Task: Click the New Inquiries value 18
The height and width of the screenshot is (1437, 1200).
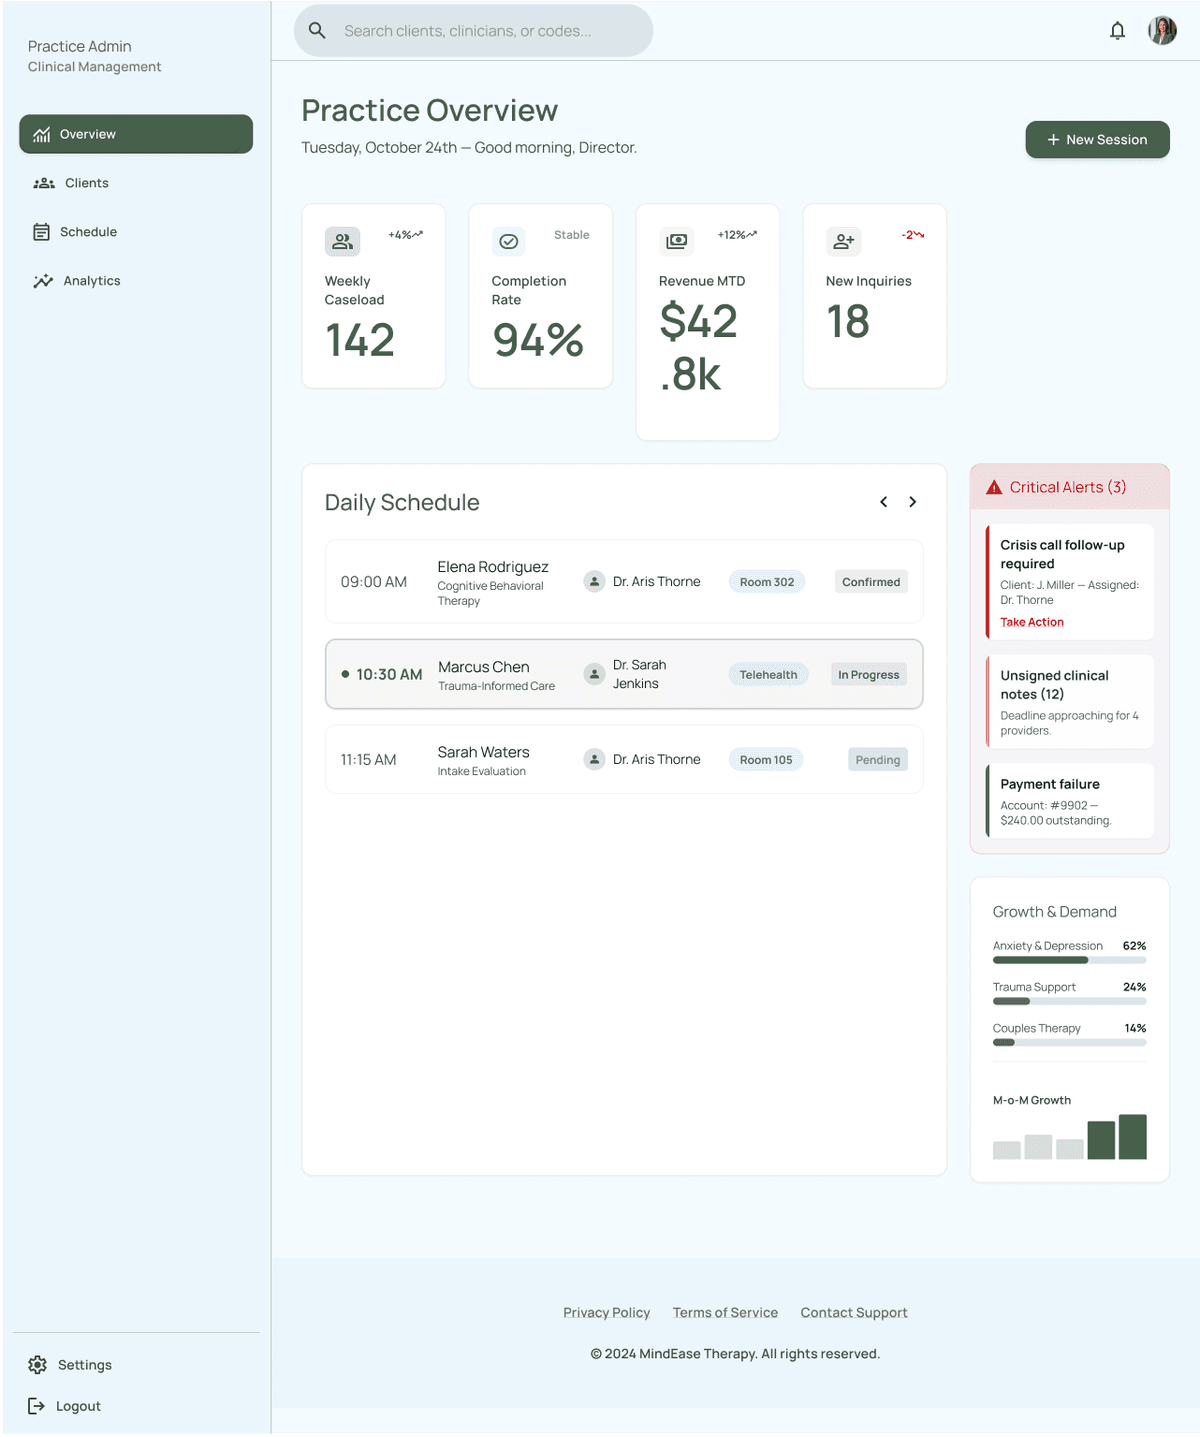Action: point(848,322)
